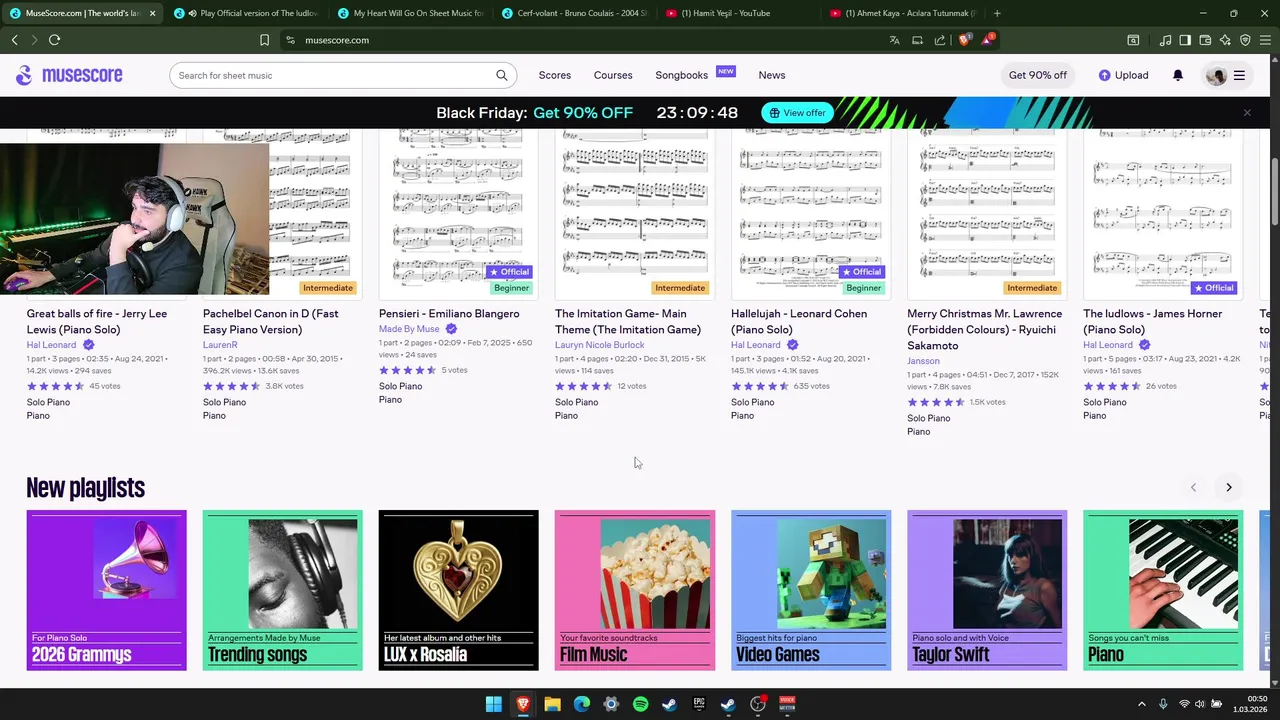This screenshot has width=1280, height=720.
Task: Open the Film Music playlist
Action: (x=635, y=590)
